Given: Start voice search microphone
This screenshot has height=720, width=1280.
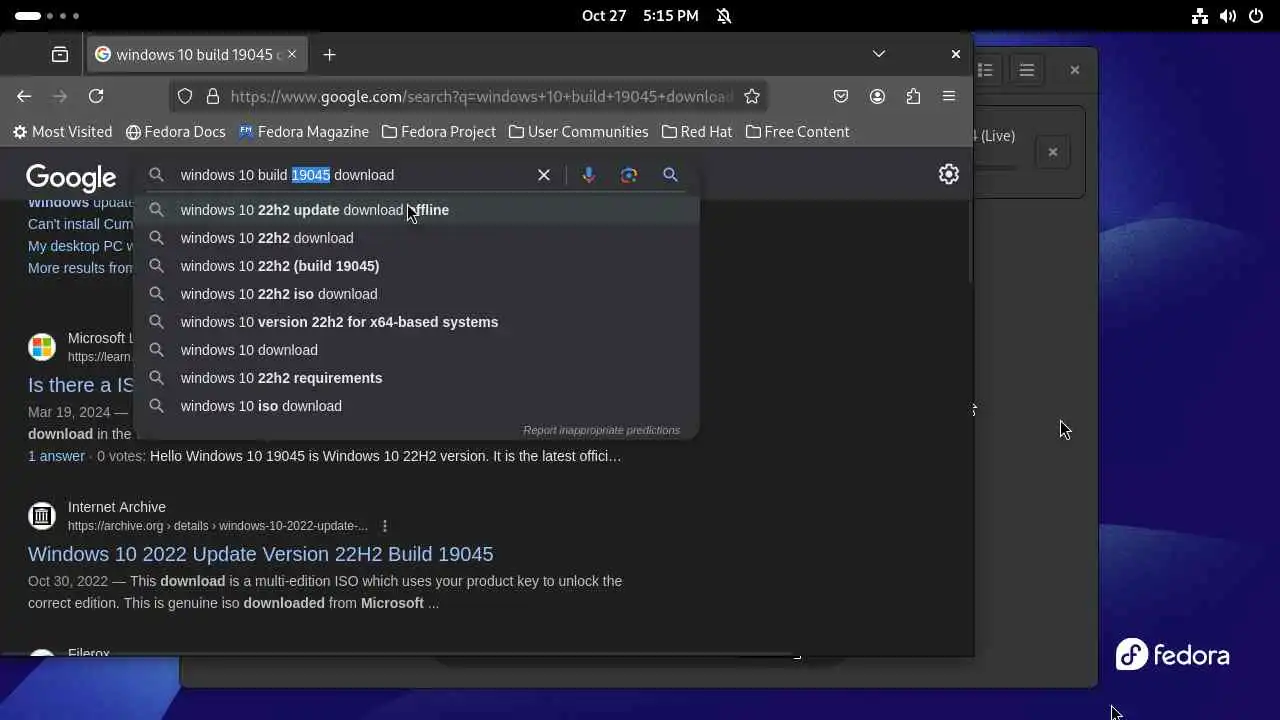Looking at the screenshot, I should coord(588,175).
